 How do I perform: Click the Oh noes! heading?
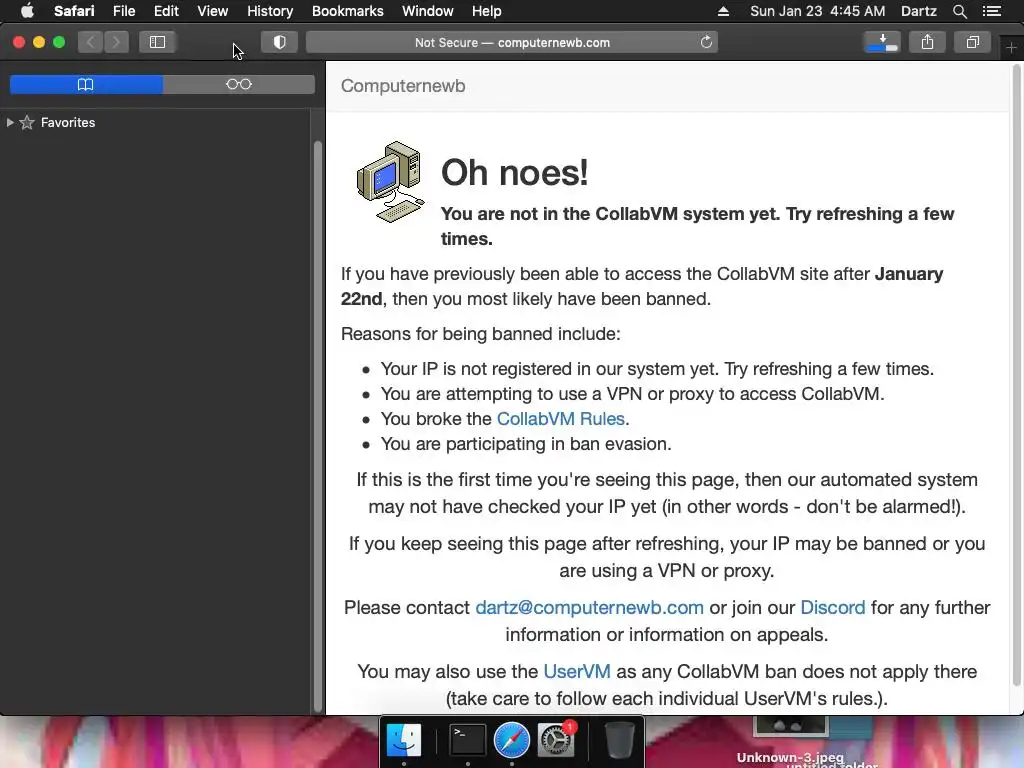(515, 172)
